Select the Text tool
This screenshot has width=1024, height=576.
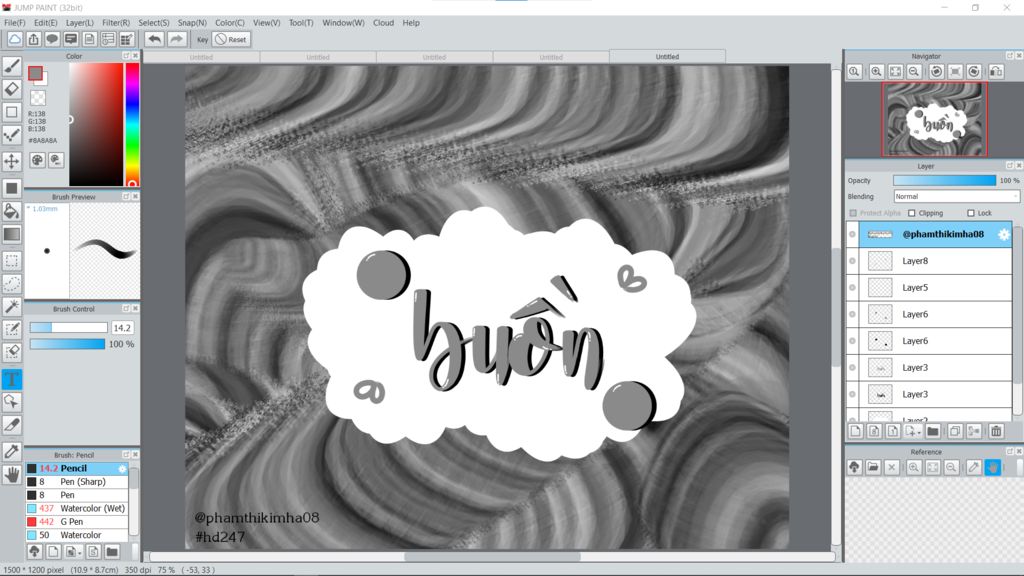[12, 379]
